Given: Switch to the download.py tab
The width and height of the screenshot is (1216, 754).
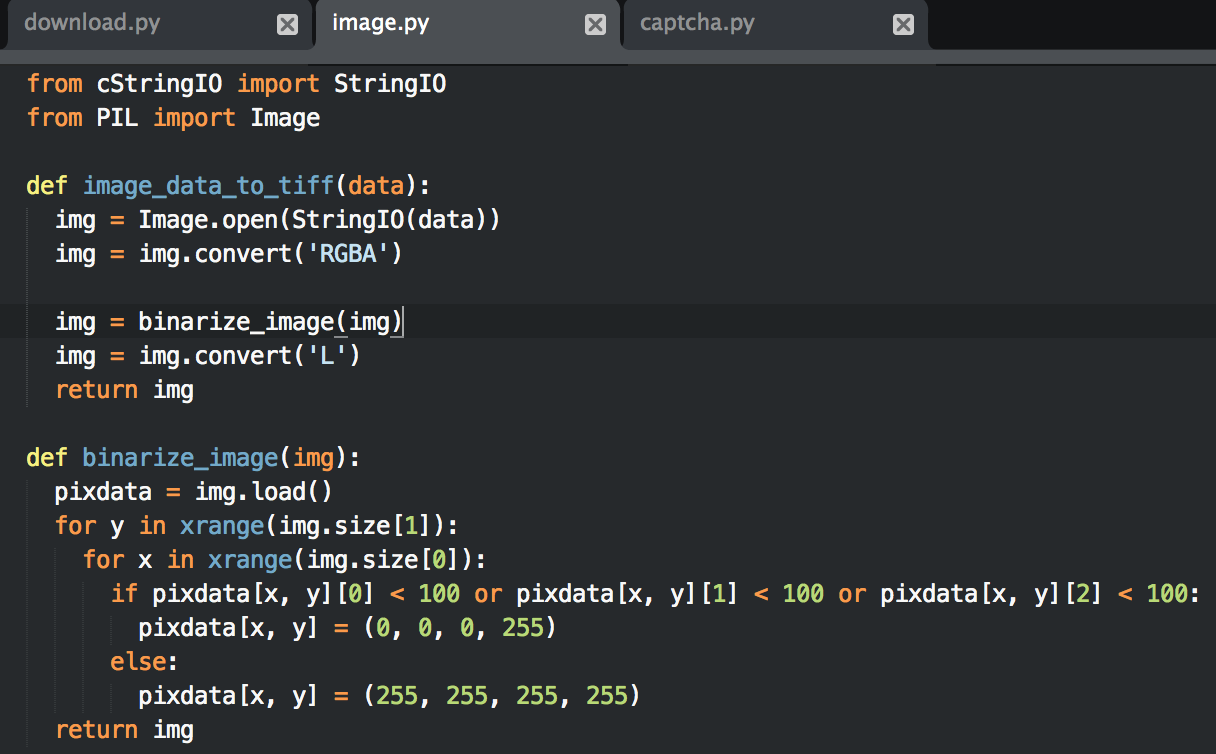Looking at the screenshot, I should [92, 23].
